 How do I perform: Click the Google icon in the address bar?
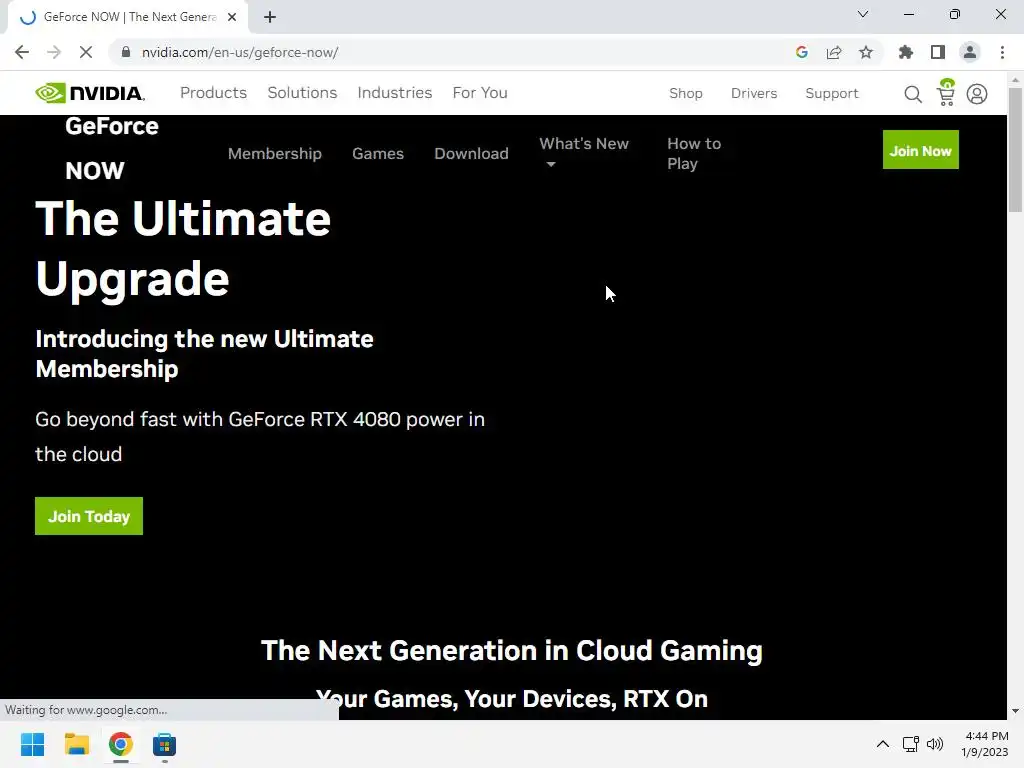(x=802, y=52)
